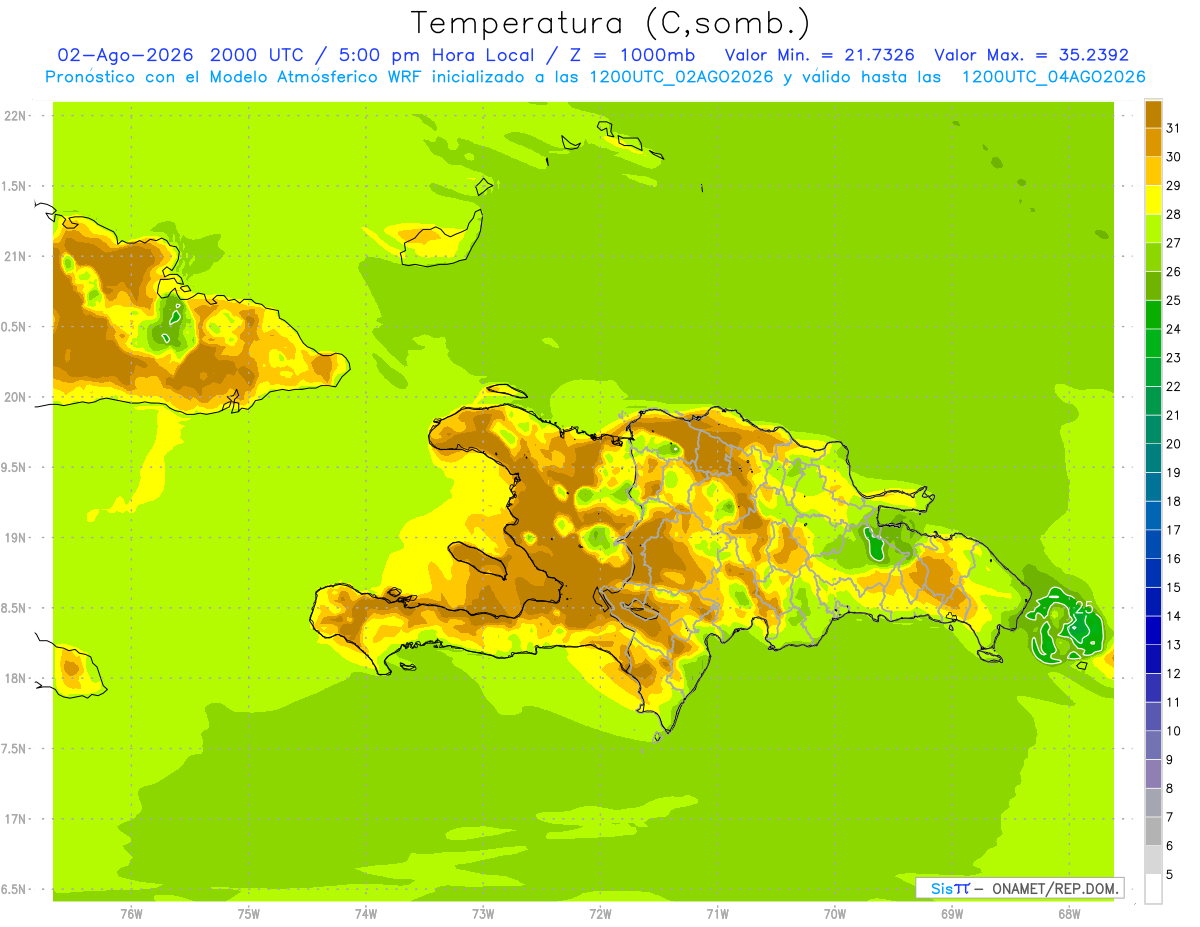Screen dimensions: 1200x927
Task: Click the yellow legend swatch between 28 and 29
Action: 1153,199
